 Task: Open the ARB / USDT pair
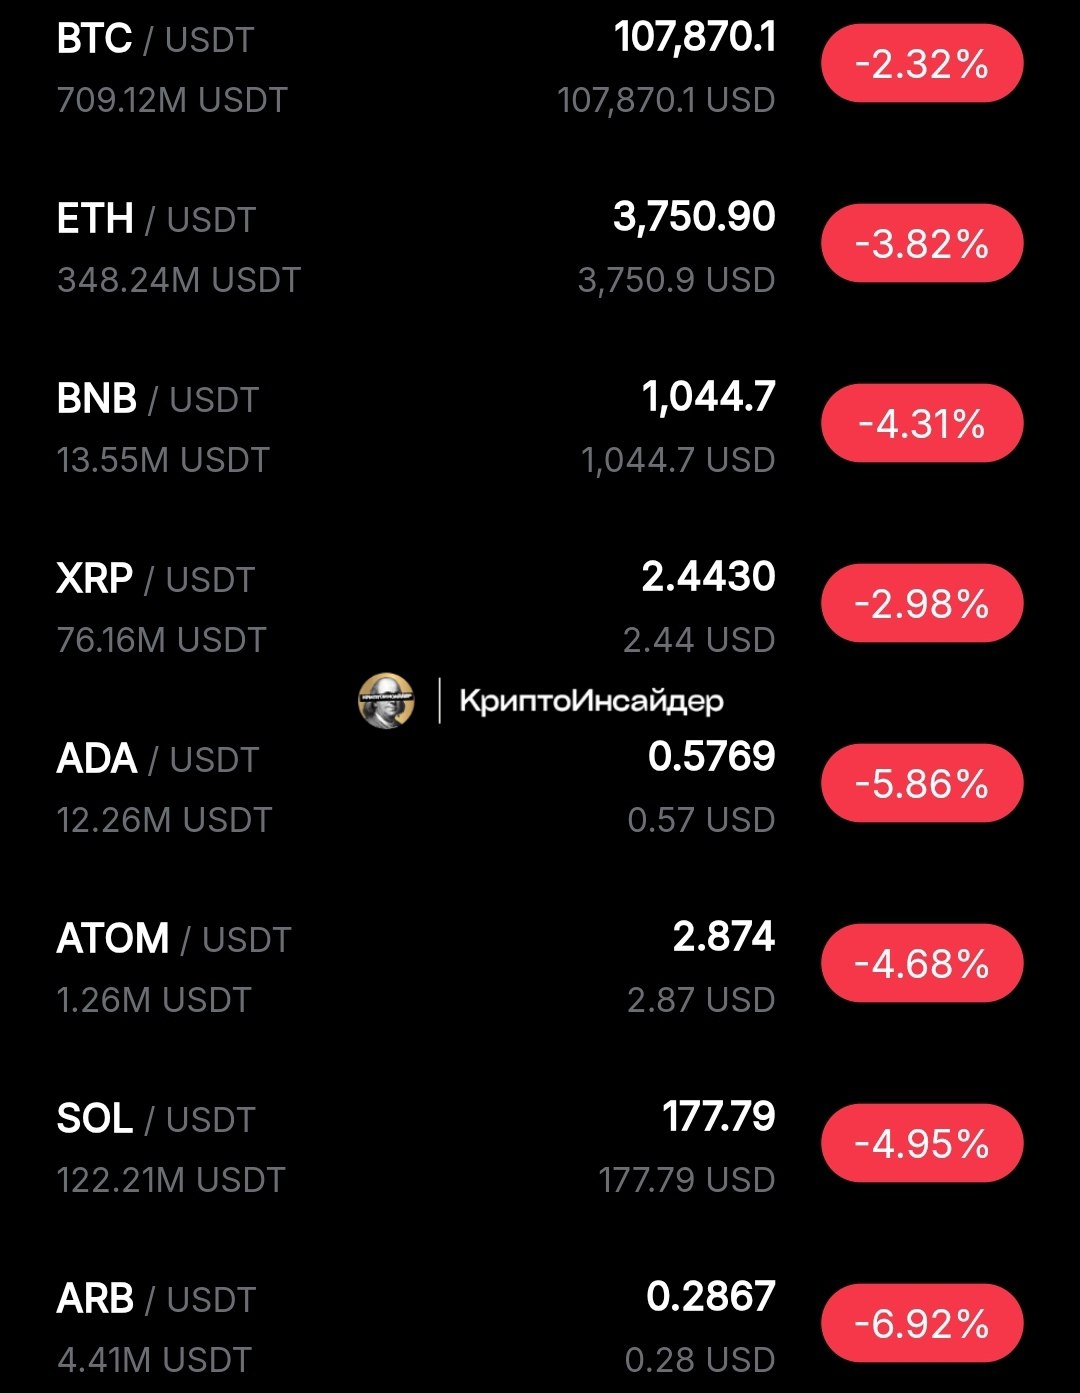156,1300
